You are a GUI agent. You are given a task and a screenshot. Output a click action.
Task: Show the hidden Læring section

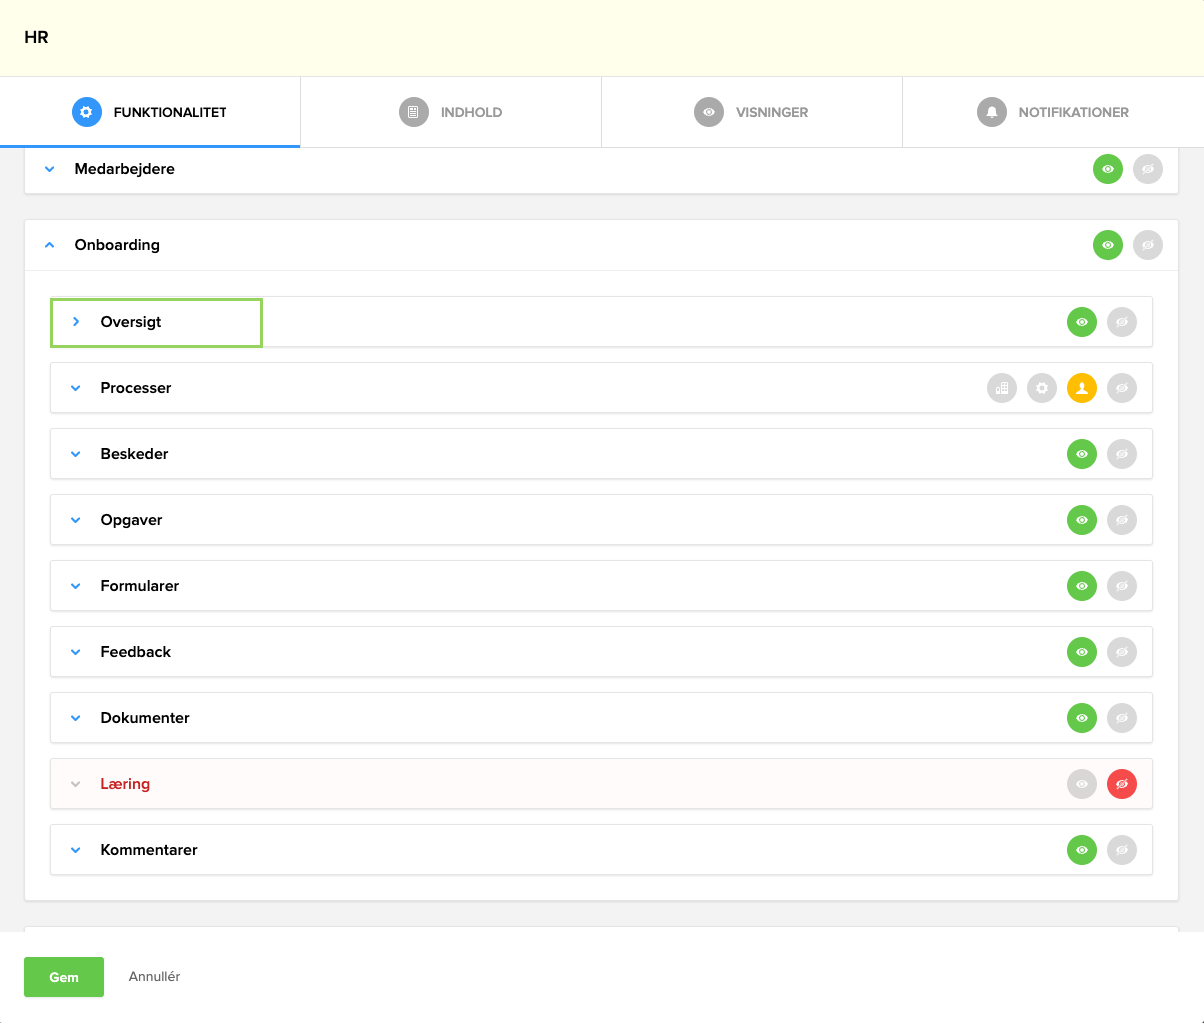click(1081, 784)
